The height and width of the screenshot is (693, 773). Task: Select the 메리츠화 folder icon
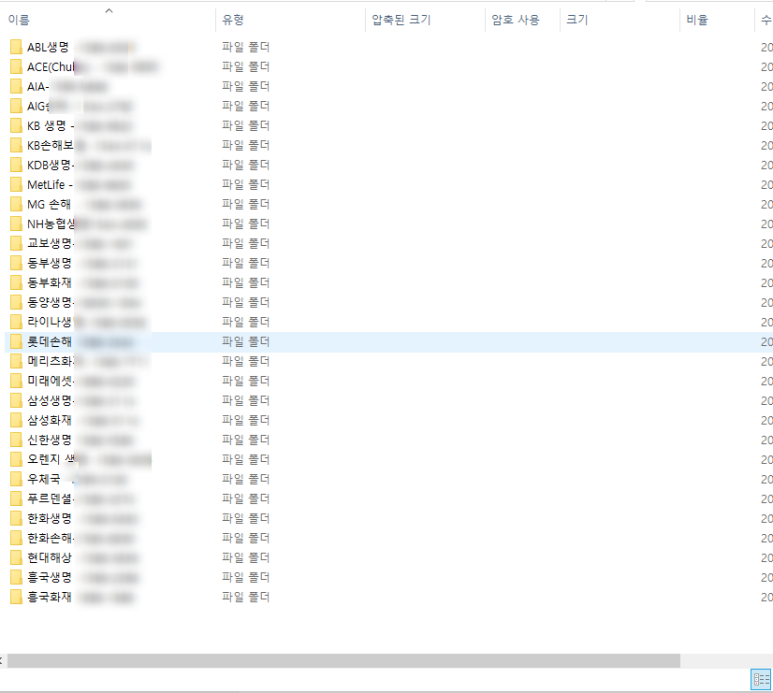16,361
